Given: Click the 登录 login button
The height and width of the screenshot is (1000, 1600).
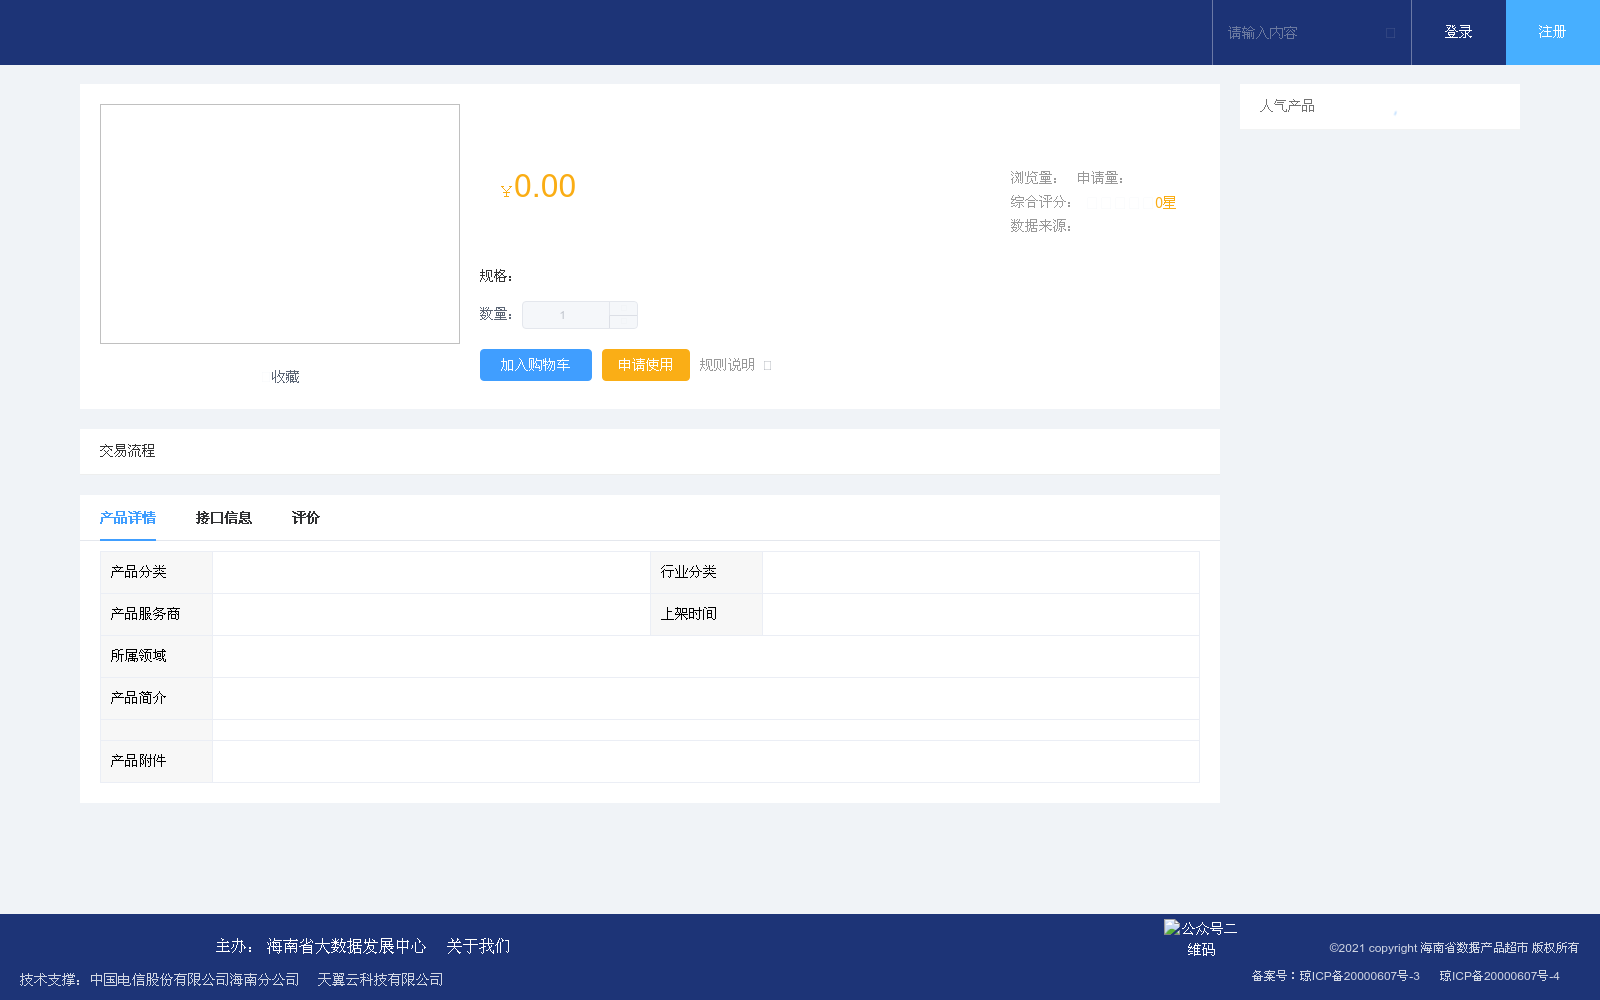Looking at the screenshot, I should 1458,32.
